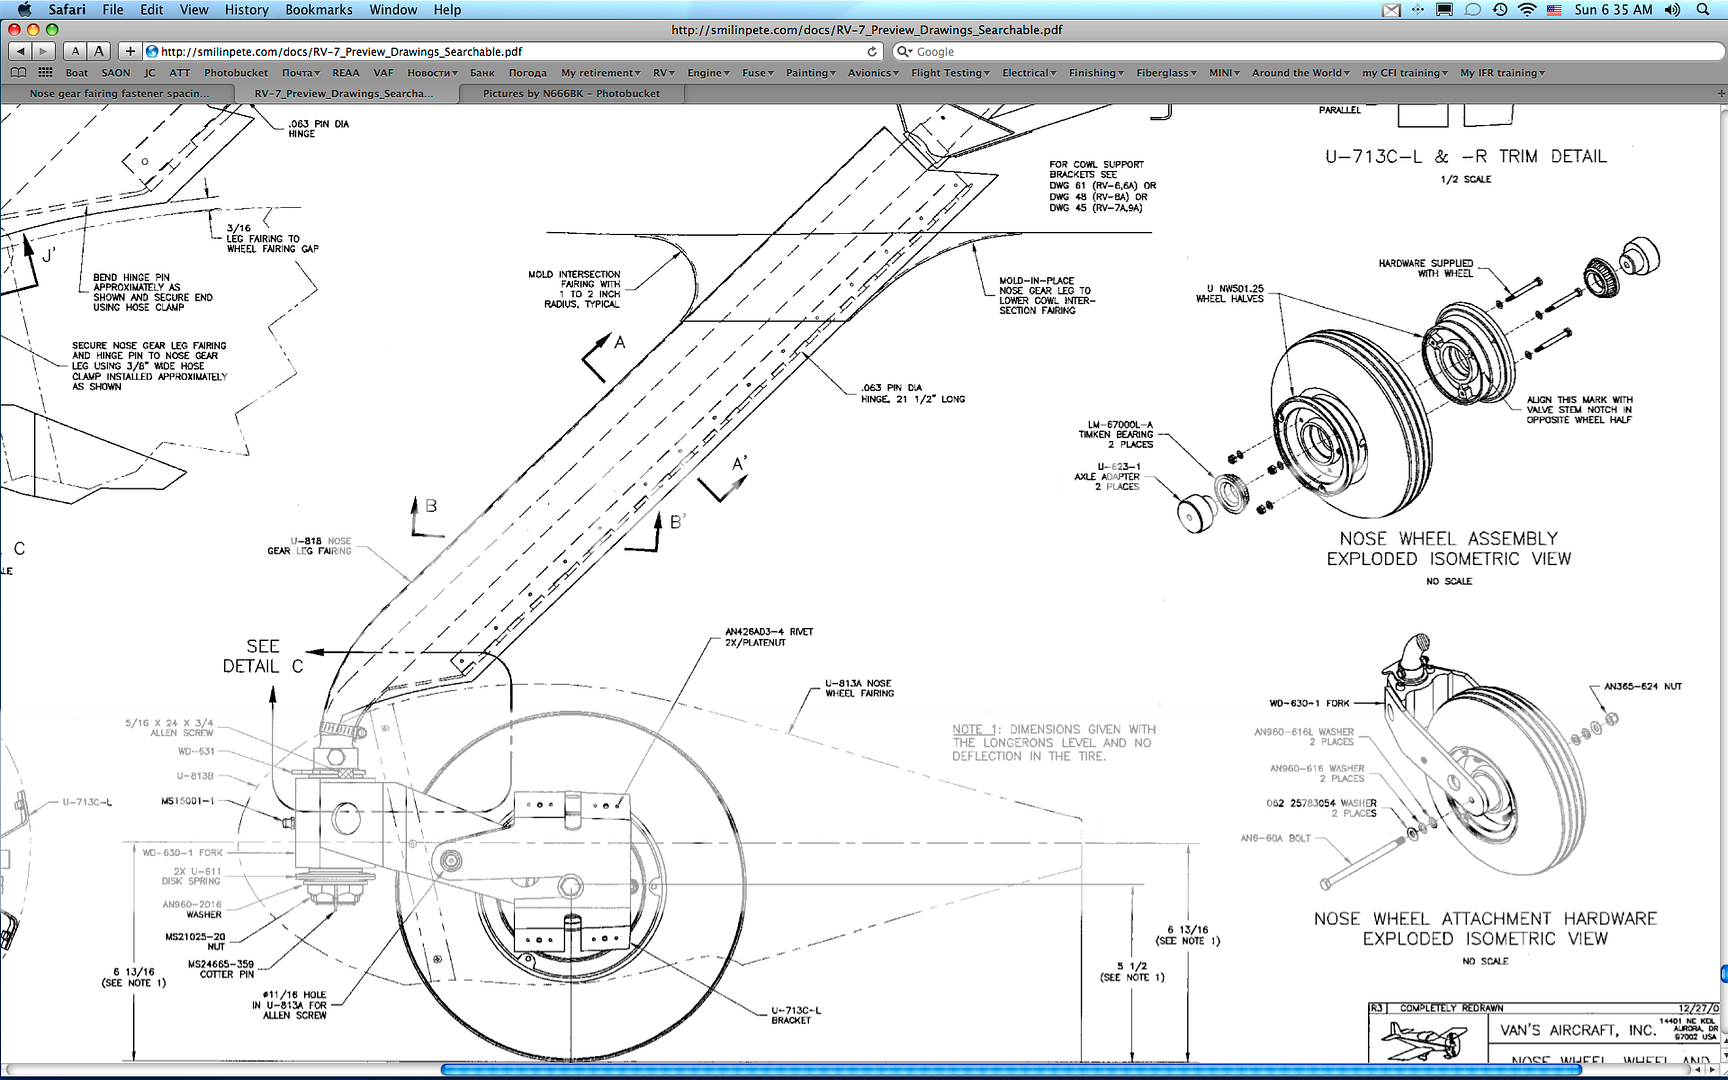Viewport: 1728px width, 1080px height.
Task: Click the forward navigation arrow
Action: click(x=44, y=51)
